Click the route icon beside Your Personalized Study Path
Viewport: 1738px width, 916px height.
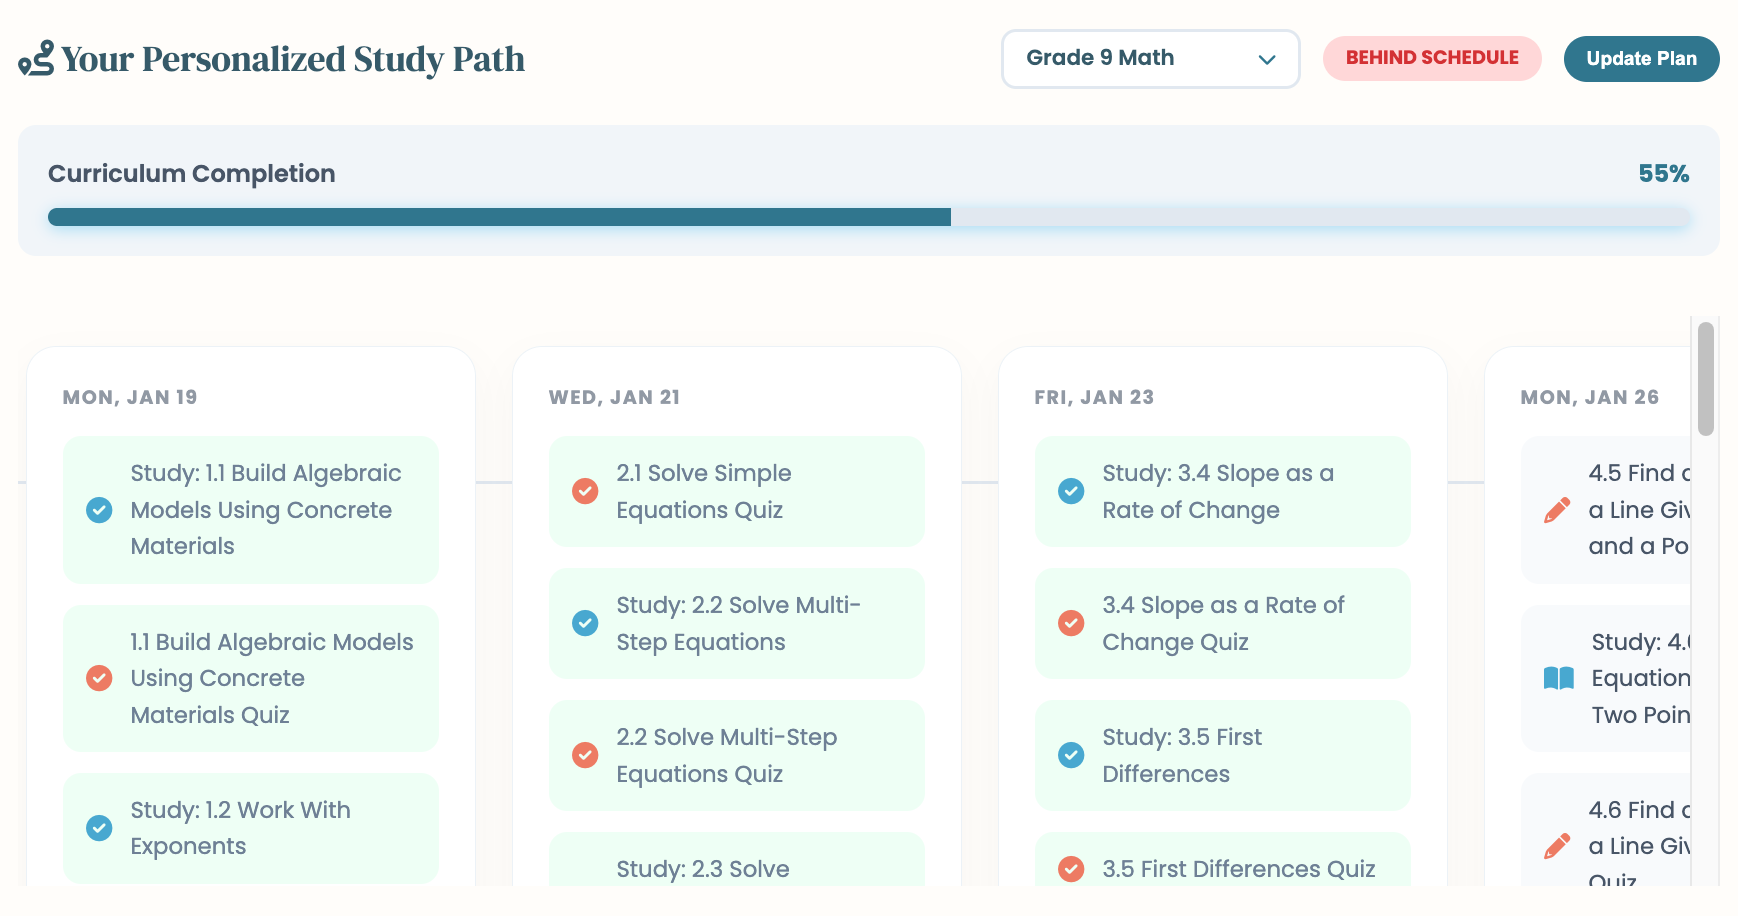click(x=33, y=59)
